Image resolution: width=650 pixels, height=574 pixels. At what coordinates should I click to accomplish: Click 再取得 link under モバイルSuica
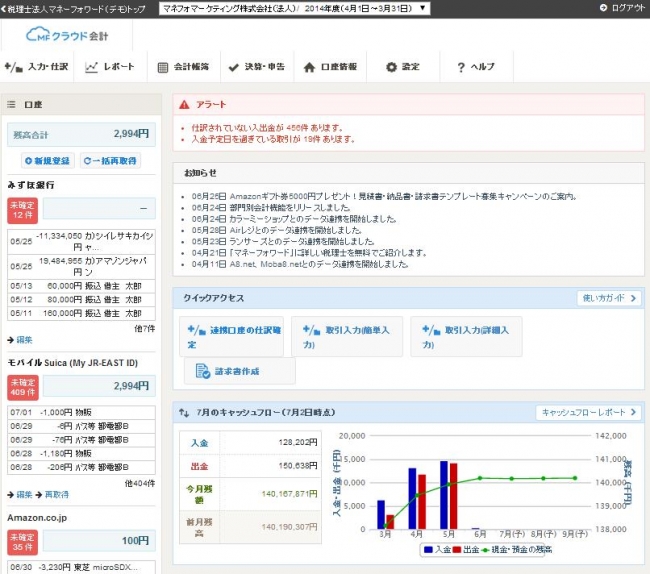pos(56,494)
